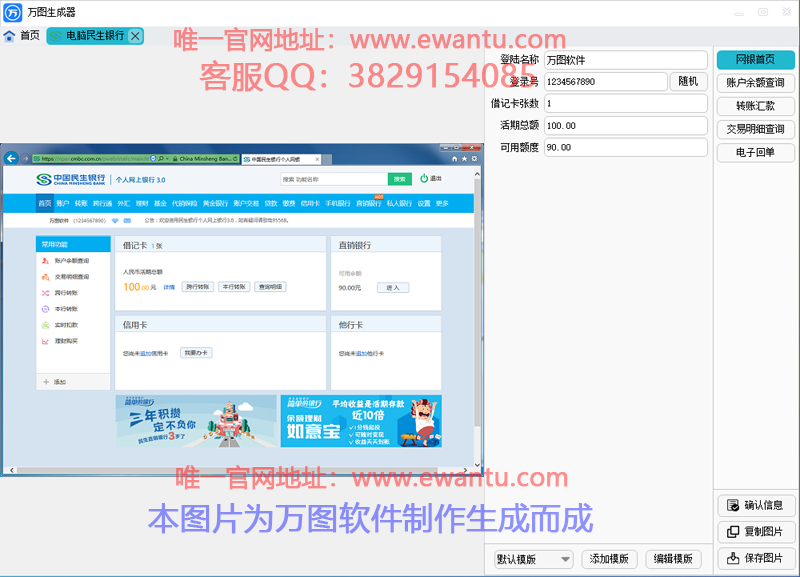The width and height of the screenshot is (800, 577).
Task: Click the address bar dropdown arrow in preview
Action: tap(168, 159)
